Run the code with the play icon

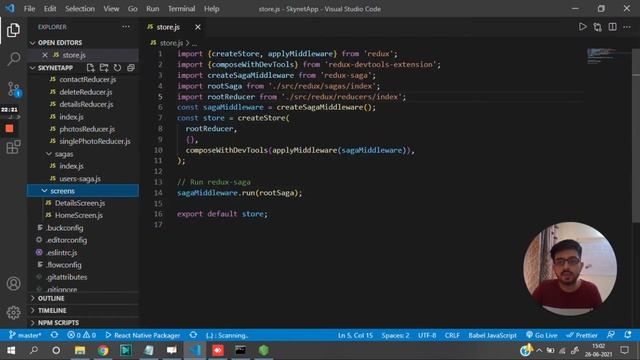(x=582, y=27)
